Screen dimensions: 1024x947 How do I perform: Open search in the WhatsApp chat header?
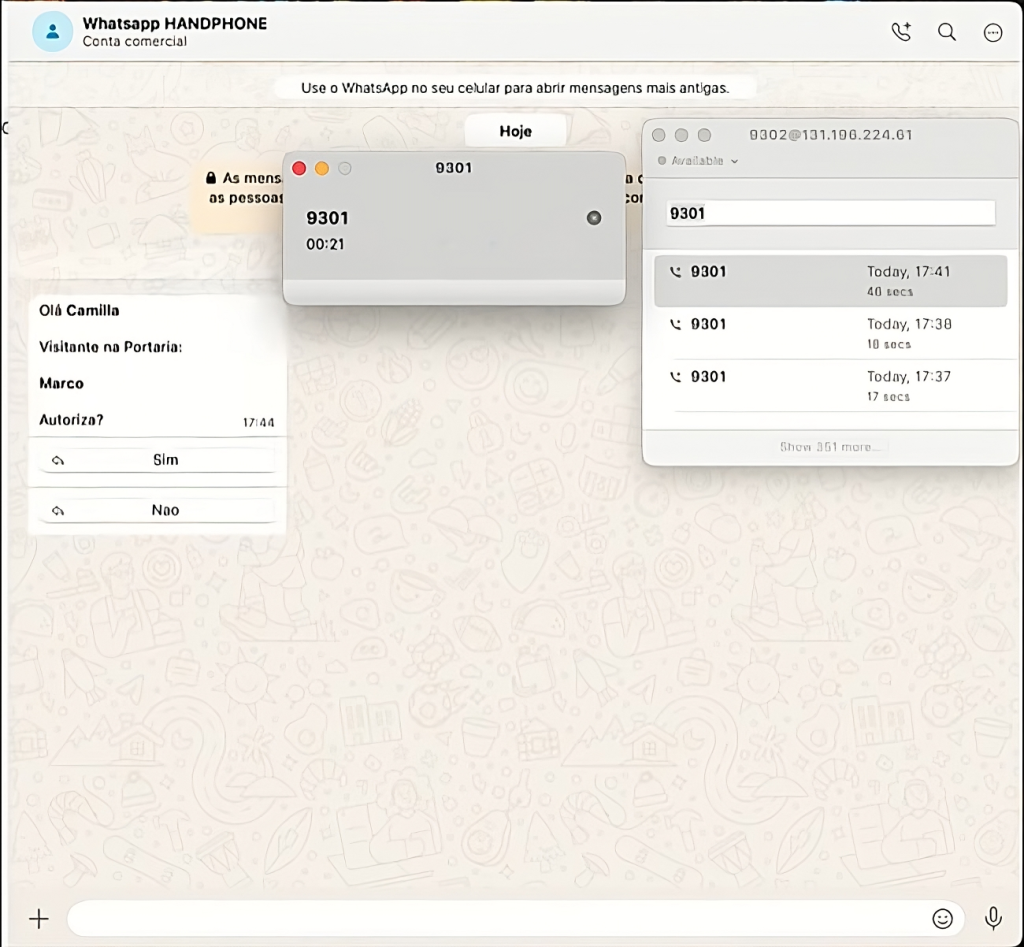coord(947,31)
